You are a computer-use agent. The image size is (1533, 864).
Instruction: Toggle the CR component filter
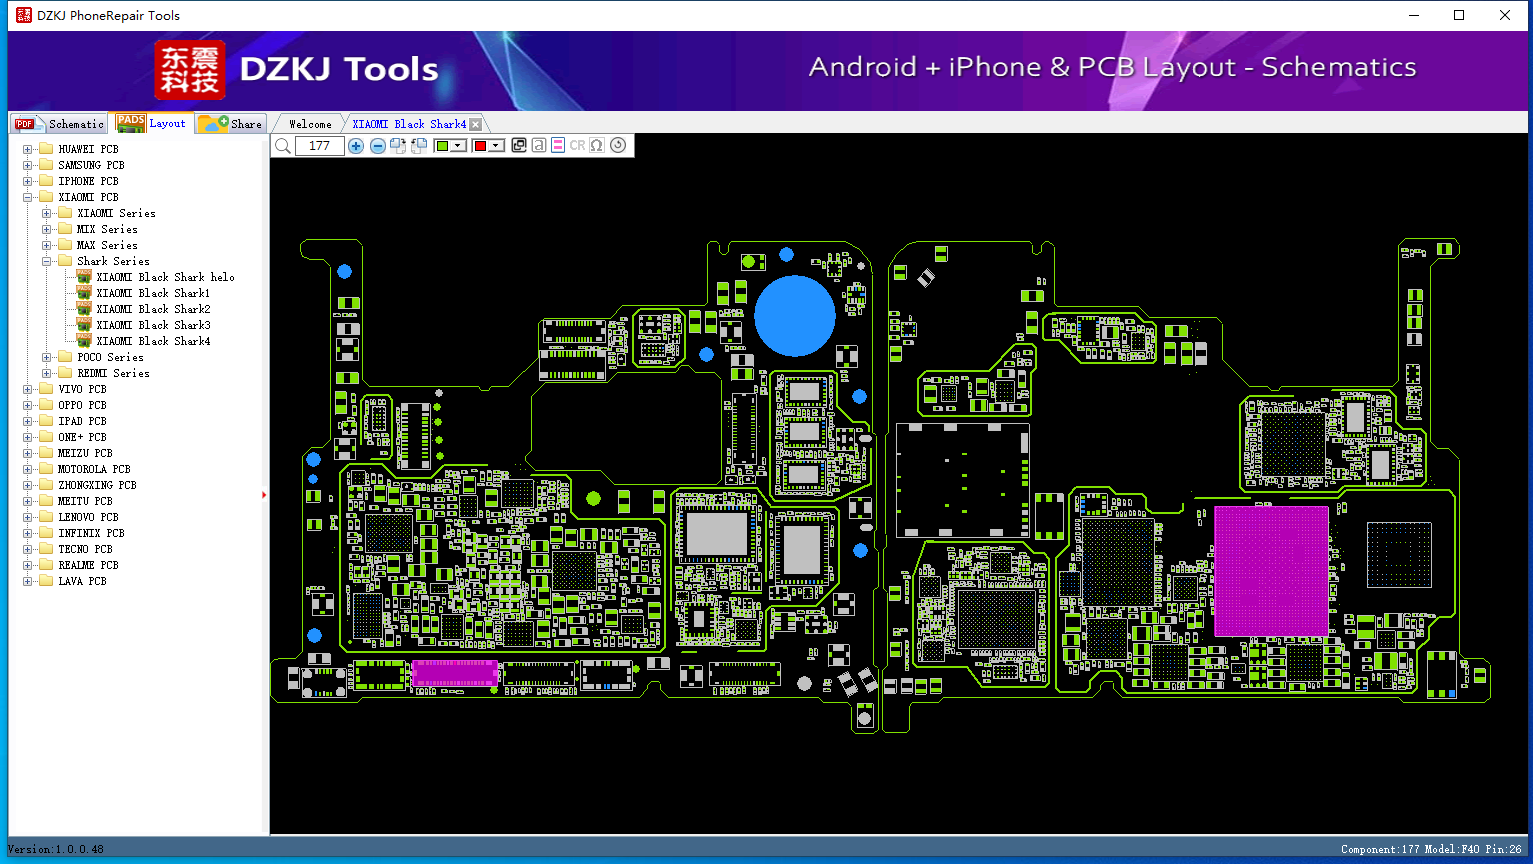point(578,146)
